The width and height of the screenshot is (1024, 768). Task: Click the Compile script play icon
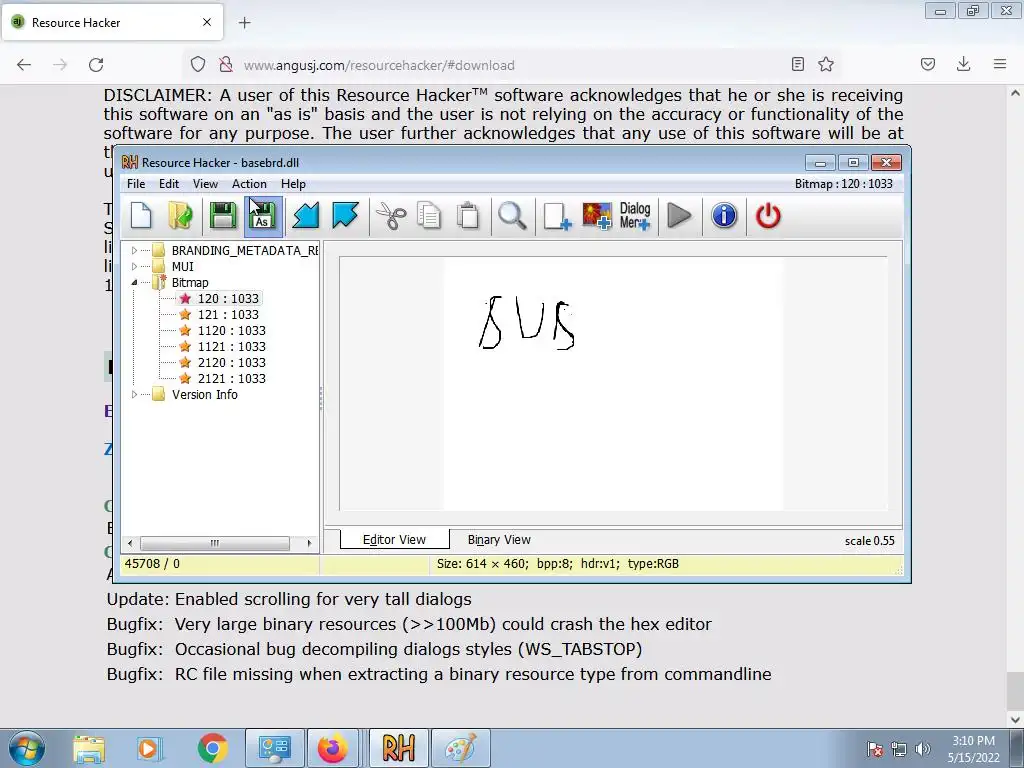tap(679, 216)
